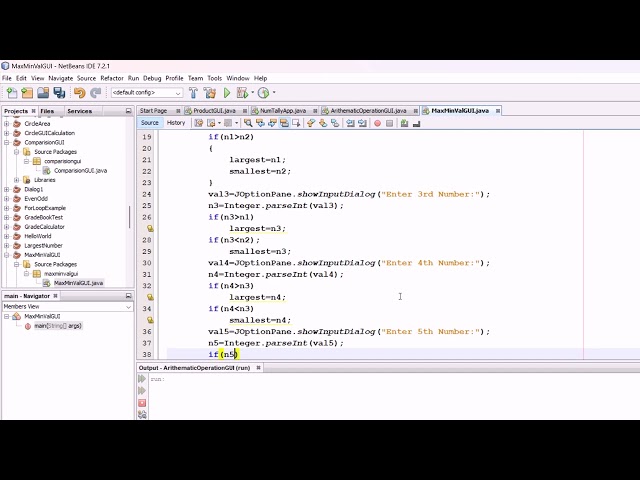Viewport: 640px width, 480px height.
Task: Open the Tools menu
Action: (215, 78)
